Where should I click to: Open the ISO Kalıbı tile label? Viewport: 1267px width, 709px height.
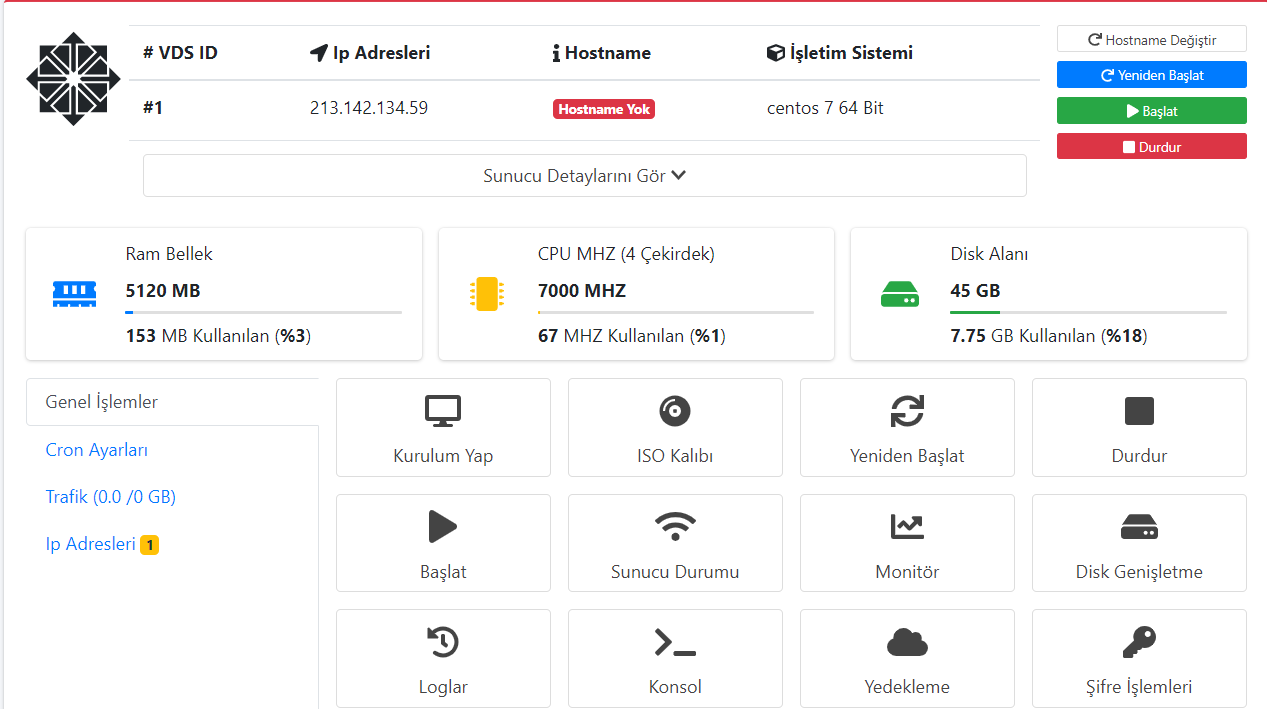[675, 456]
